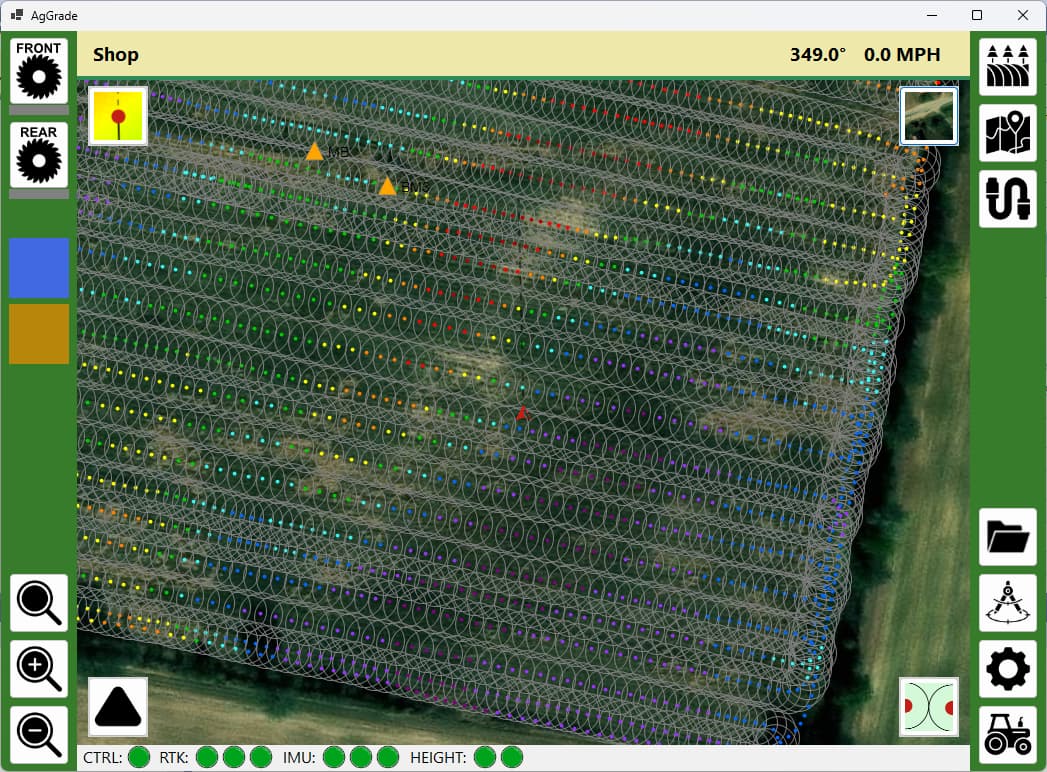1047x772 pixels.
Task: Click the Shop field name label
Action: point(116,55)
